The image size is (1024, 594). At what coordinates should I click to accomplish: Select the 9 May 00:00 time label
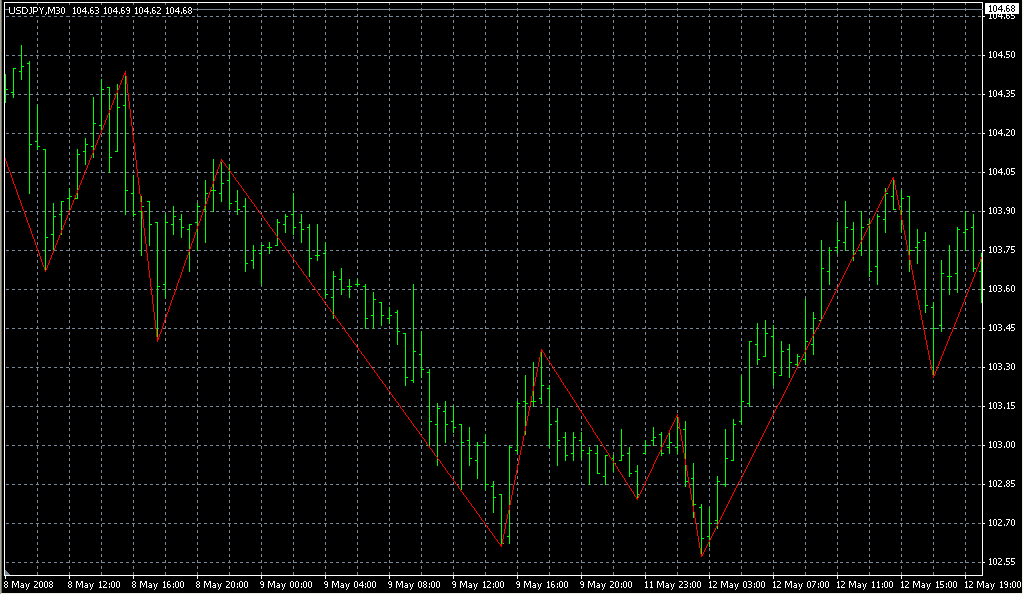pyautogui.click(x=289, y=584)
